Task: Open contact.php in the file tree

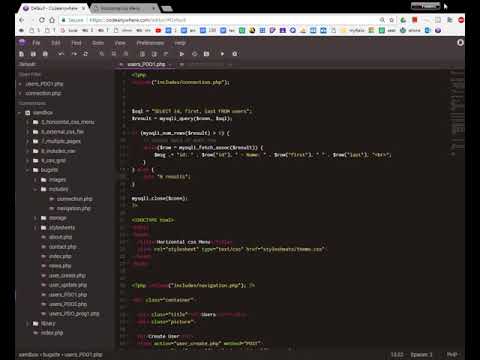Action: pyautogui.click(x=63, y=247)
